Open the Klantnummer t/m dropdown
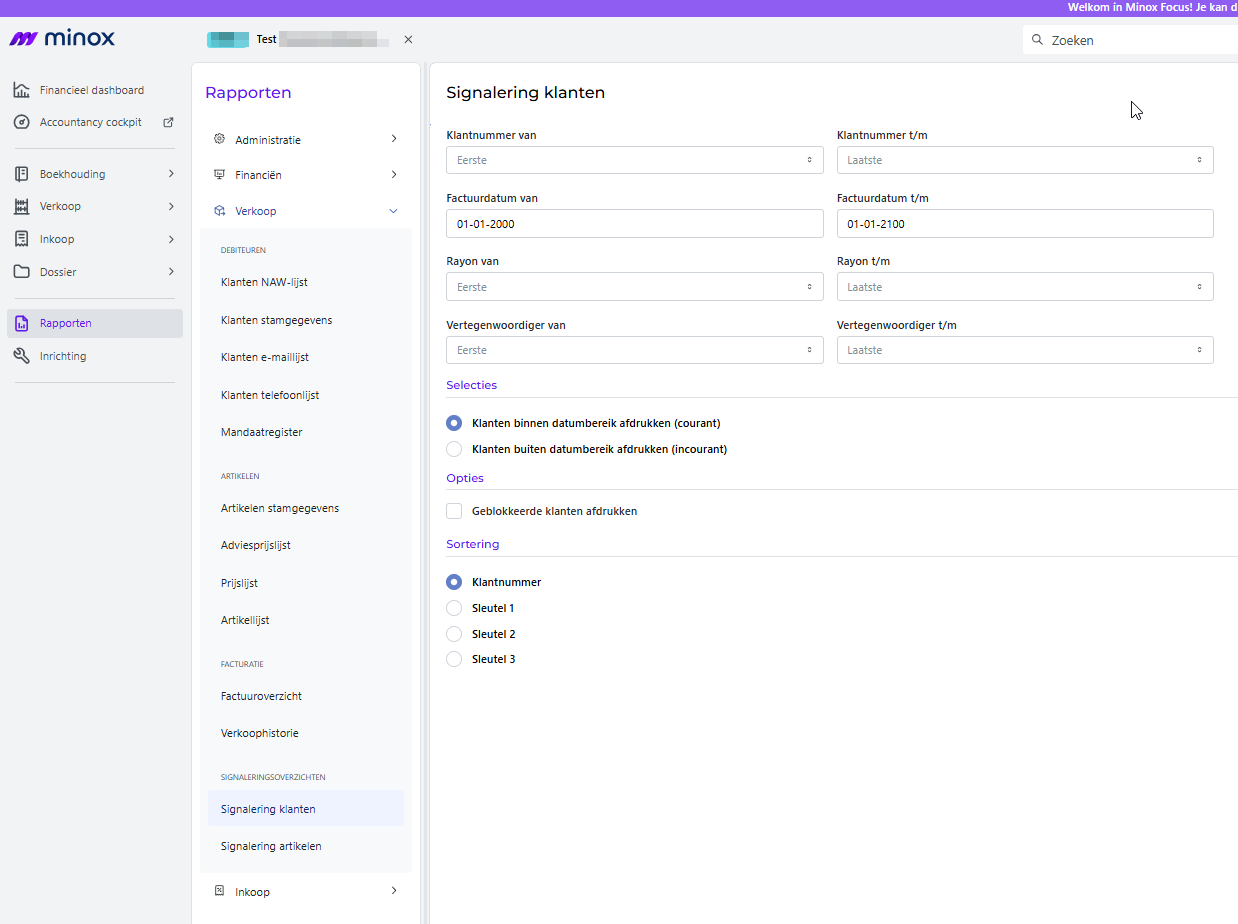This screenshot has height=924, width=1238. (1025, 160)
